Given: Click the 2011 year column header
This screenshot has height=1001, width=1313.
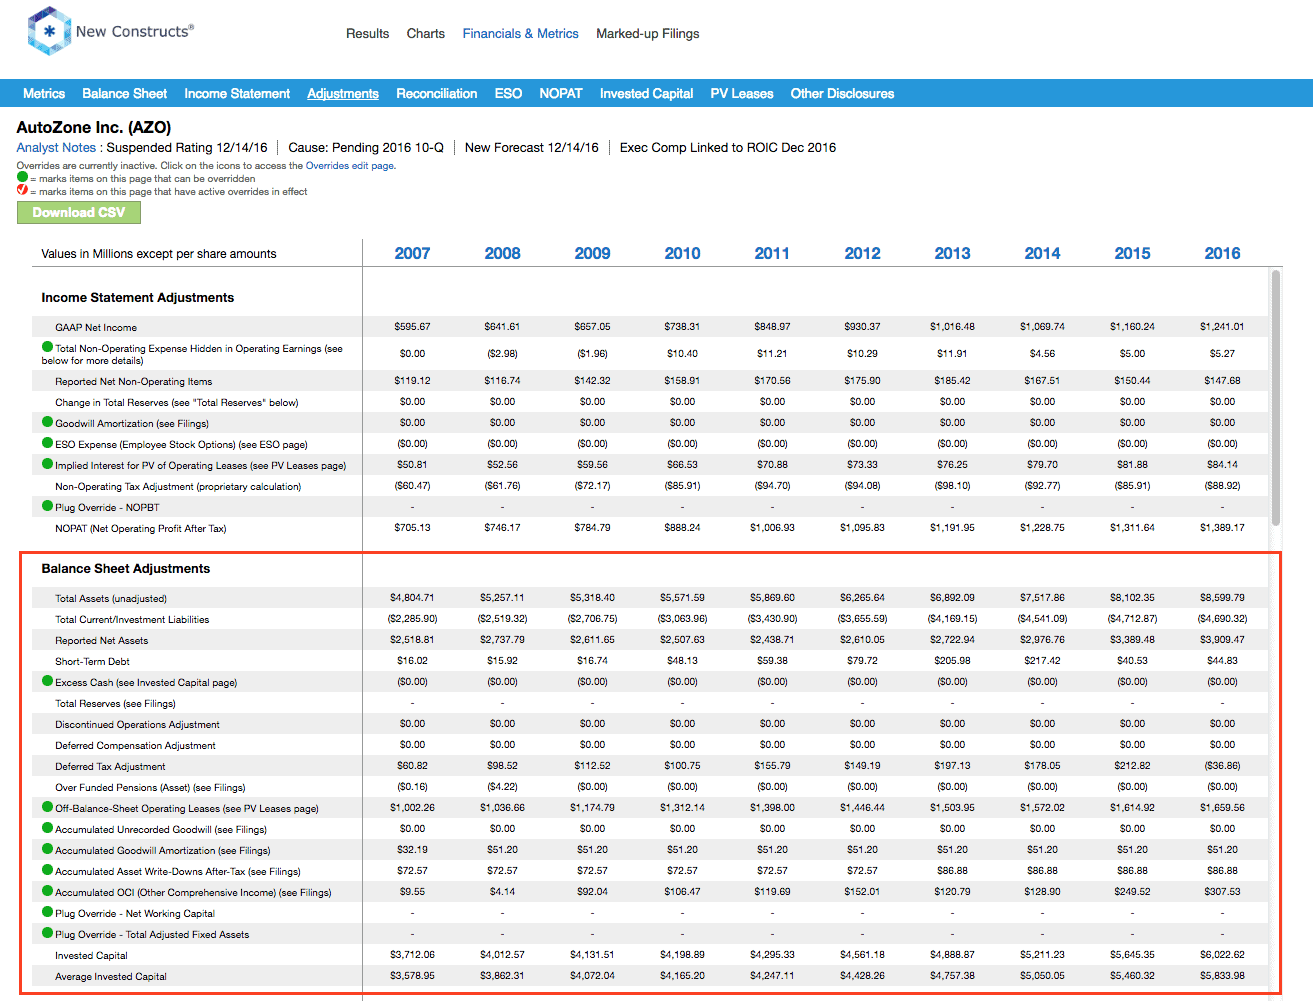Looking at the screenshot, I should click(772, 253).
